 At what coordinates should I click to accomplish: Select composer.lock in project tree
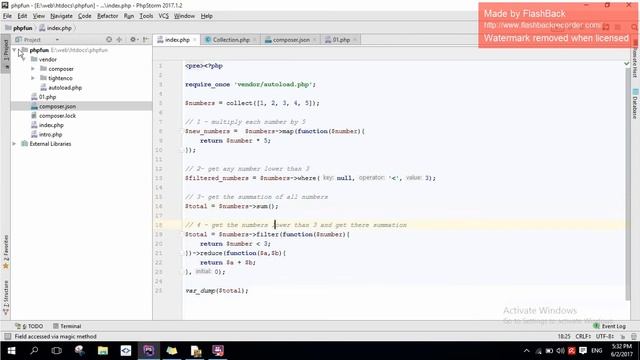pos(53,116)
